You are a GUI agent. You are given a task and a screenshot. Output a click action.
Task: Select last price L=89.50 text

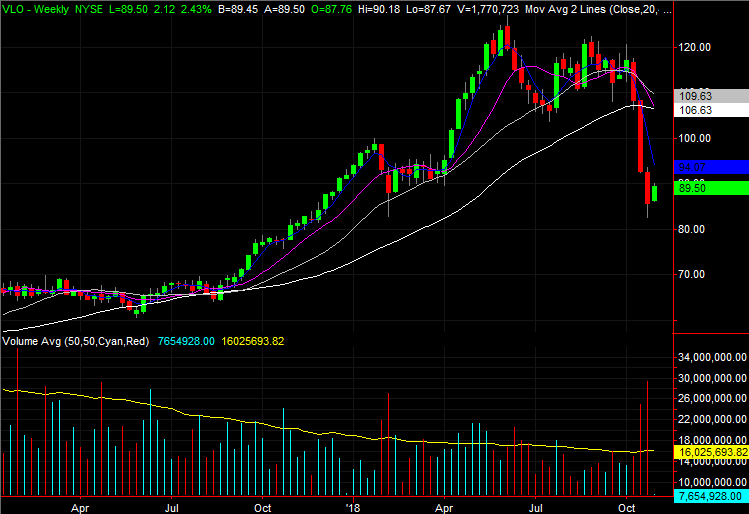coord(128,9)
